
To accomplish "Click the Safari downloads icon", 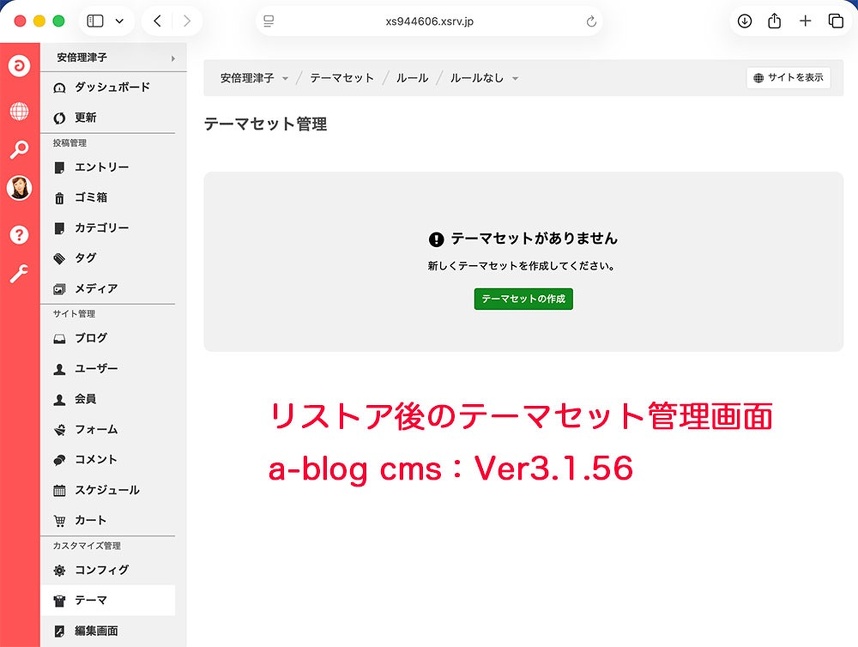I will point(744,21).
